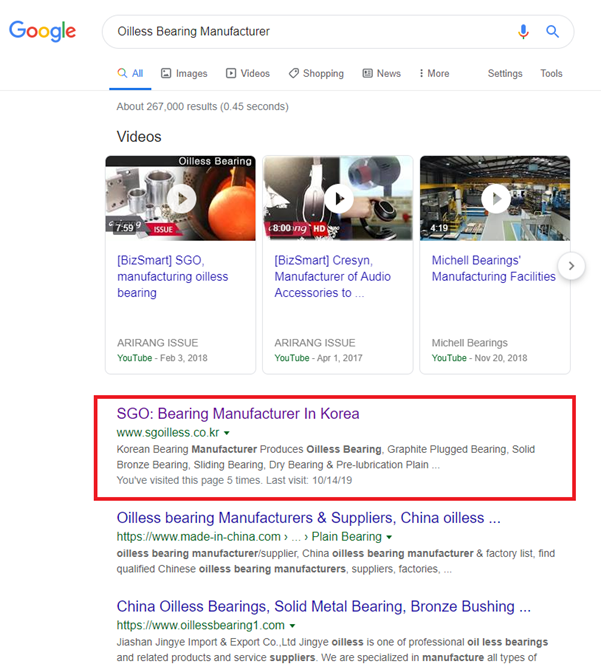Play the Michell Bearings facilities video thumbnail
The height and width of the screenshot is (664, 602).
(495, 198)
